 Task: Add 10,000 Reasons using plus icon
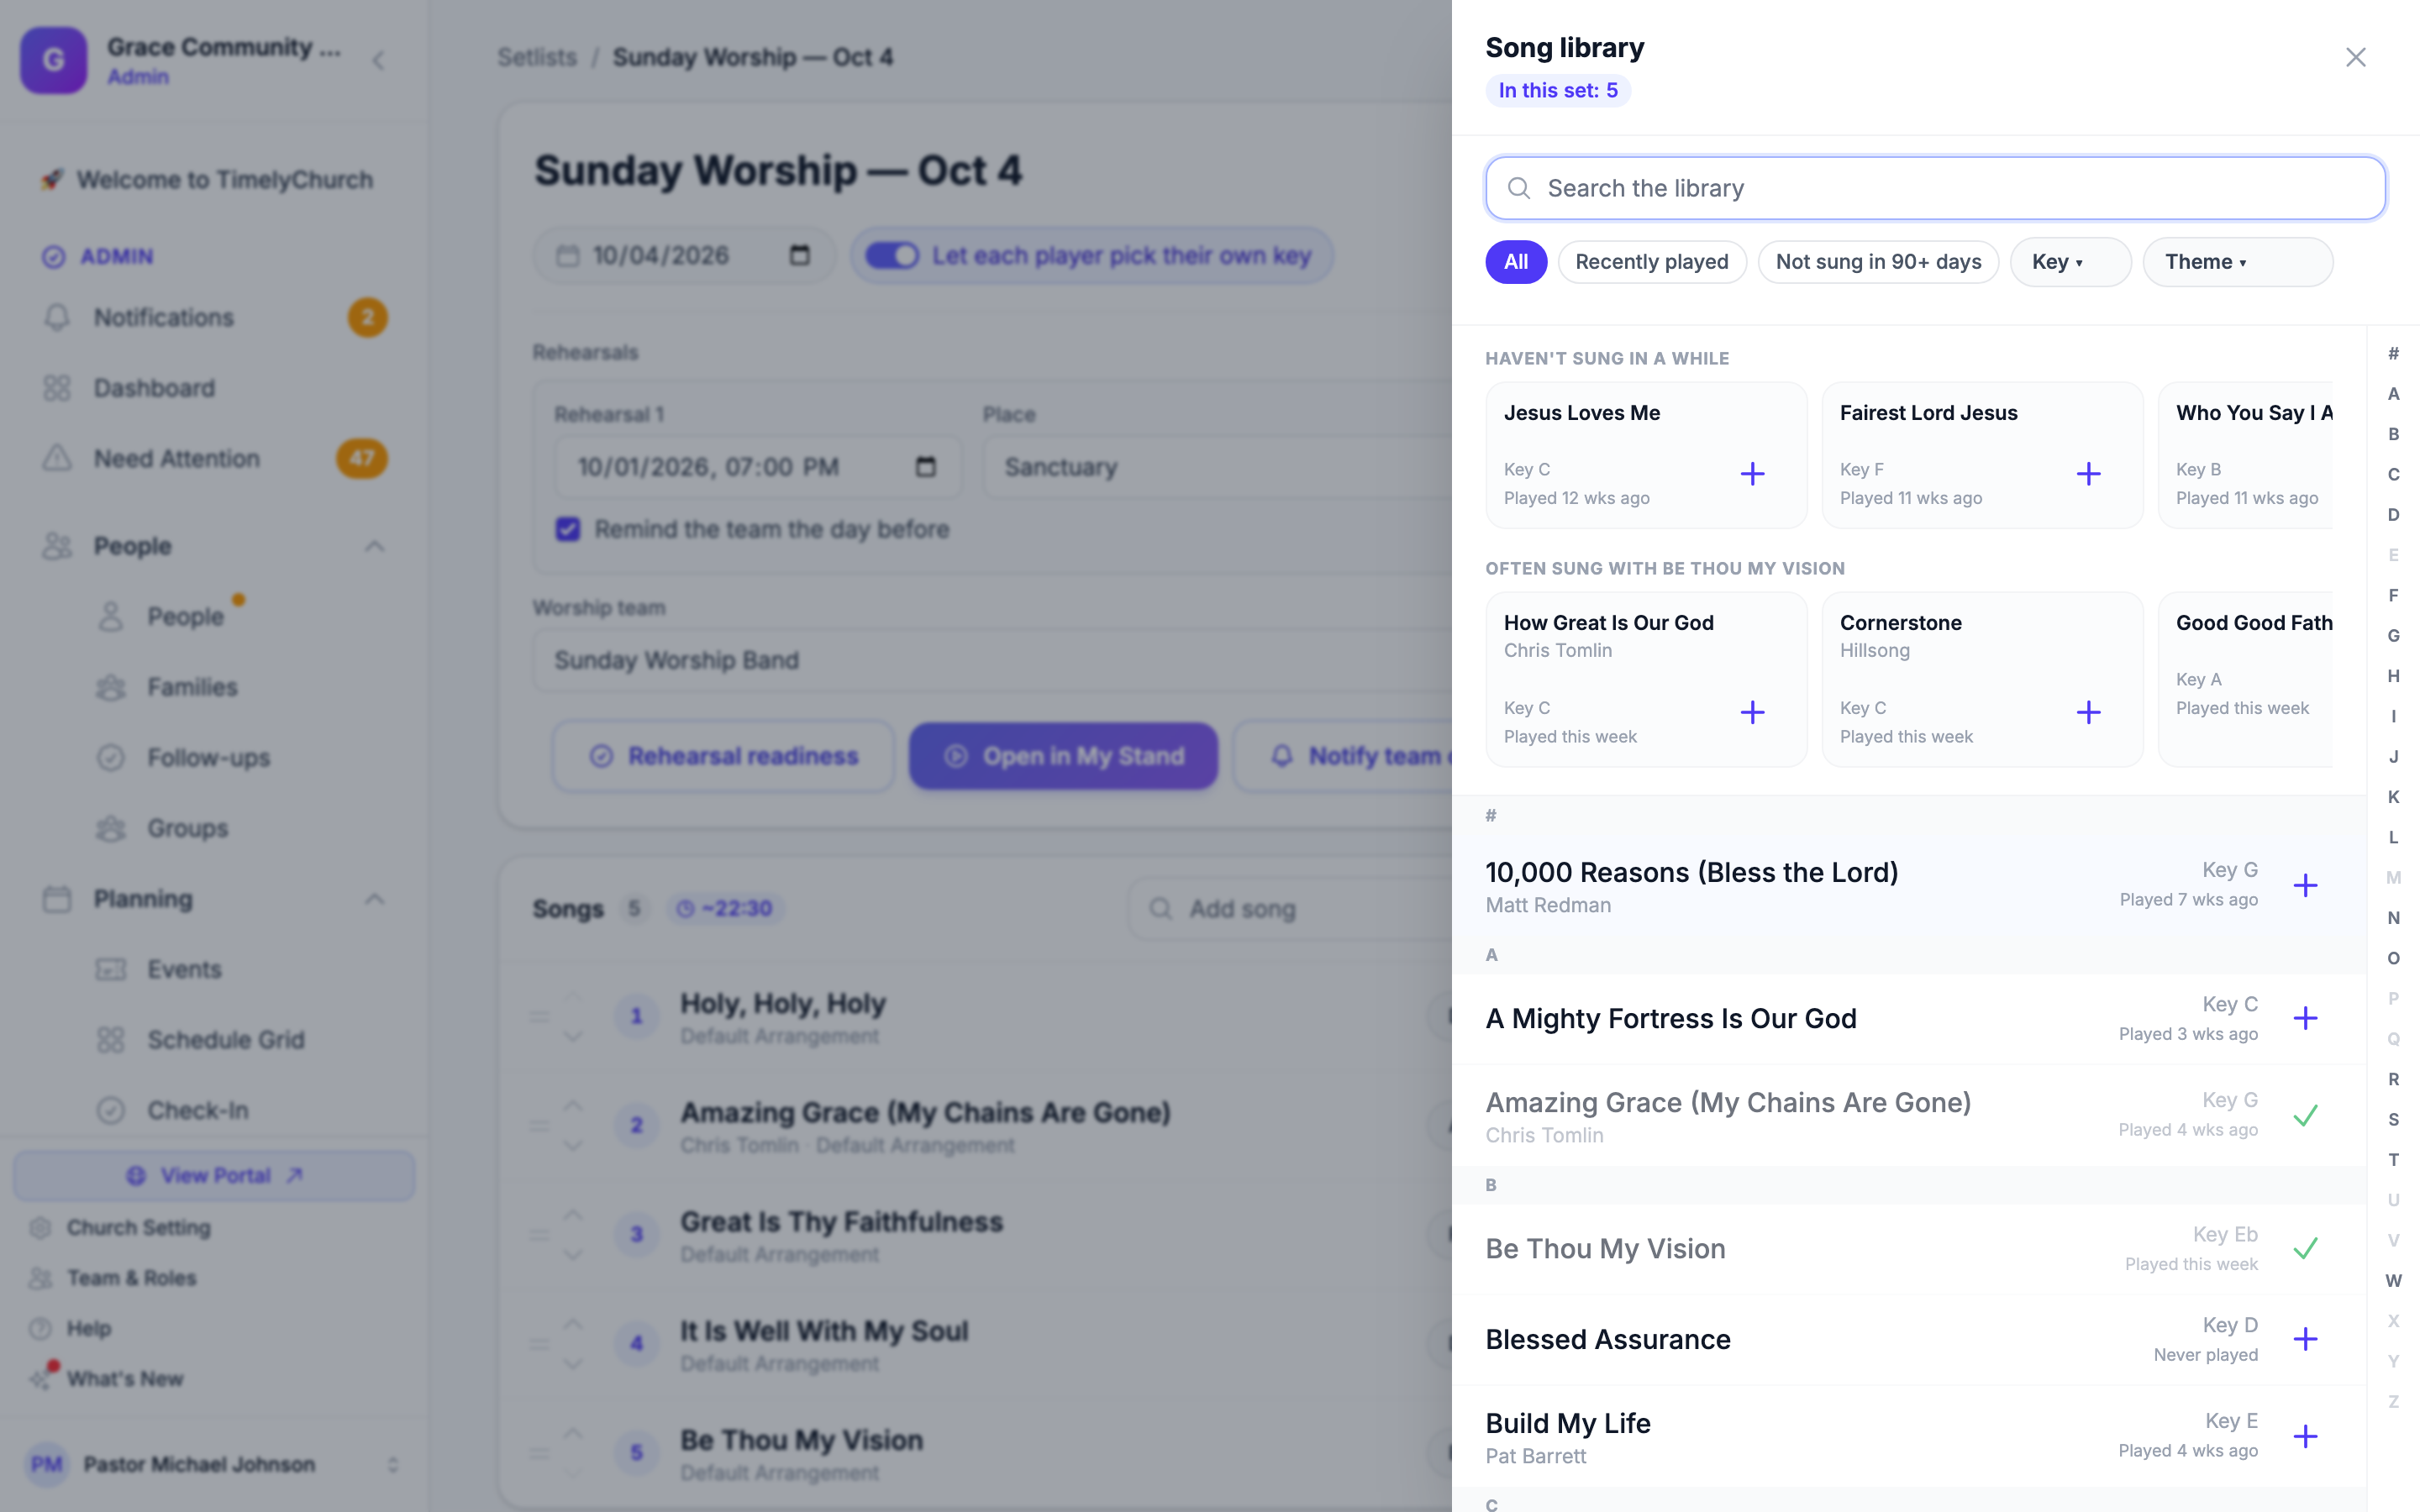click(2305, 885)
